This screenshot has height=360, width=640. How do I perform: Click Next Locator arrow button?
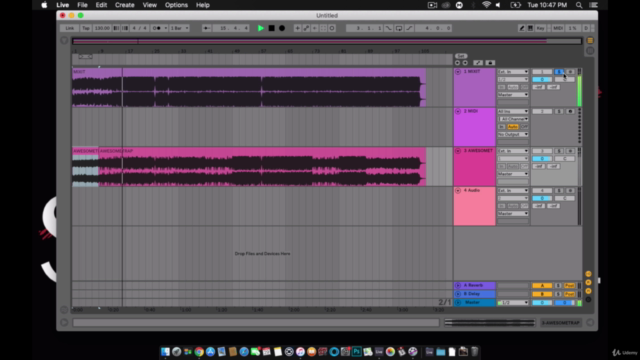465,63
